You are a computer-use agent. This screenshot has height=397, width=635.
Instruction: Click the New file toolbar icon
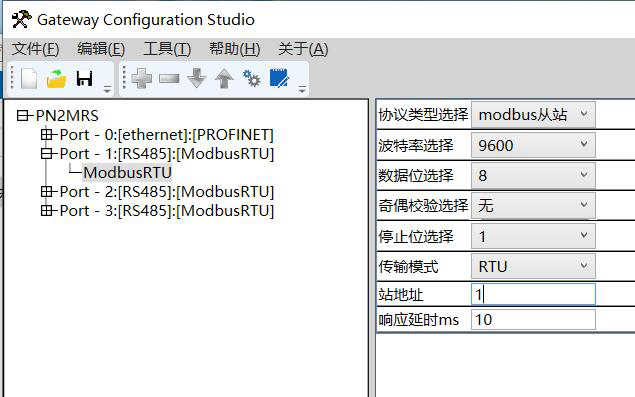click(29, 79)
